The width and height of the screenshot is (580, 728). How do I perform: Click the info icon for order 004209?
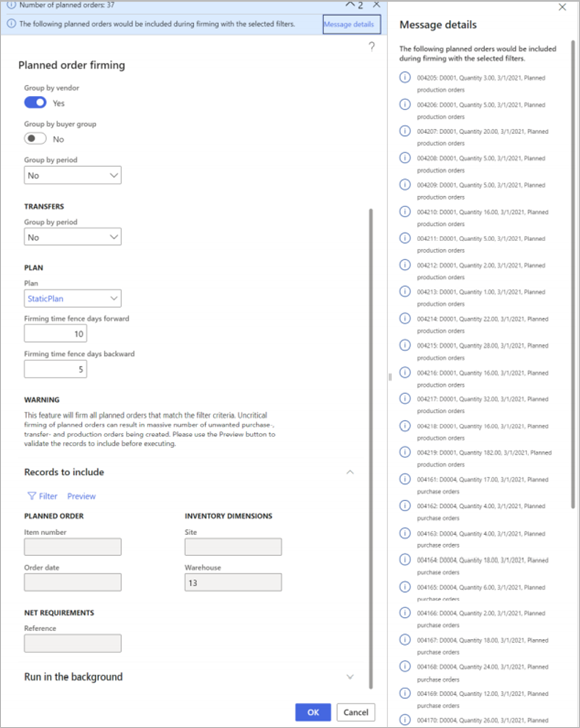[405, 184]
